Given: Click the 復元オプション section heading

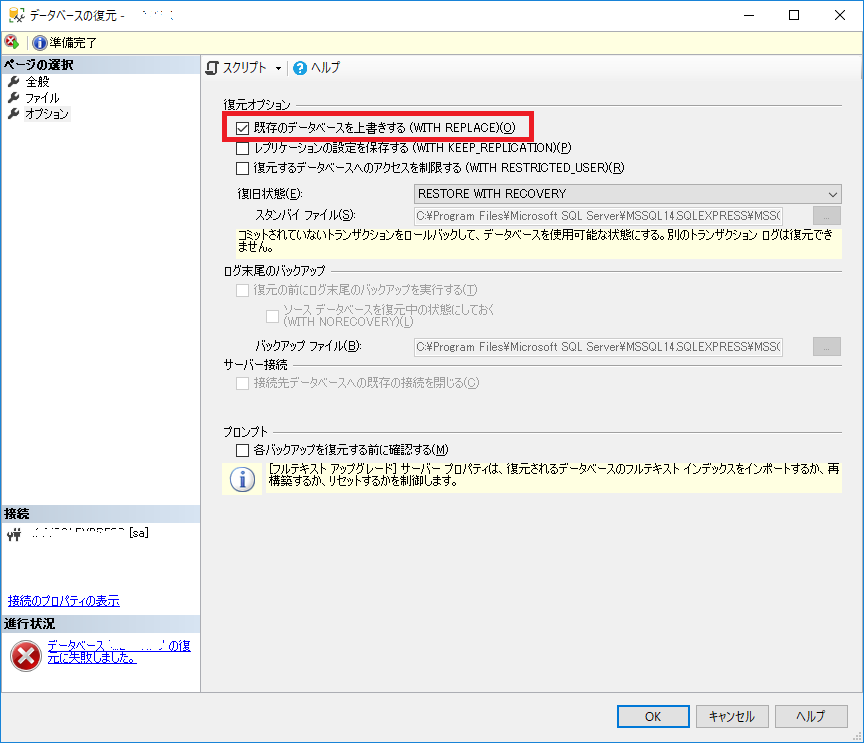Looking at the screenshot, I should 257,105.
